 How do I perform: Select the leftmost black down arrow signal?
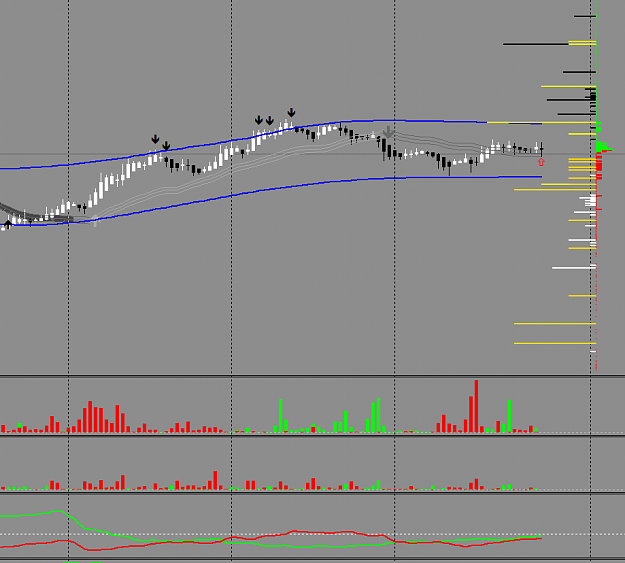pos(155,139)
